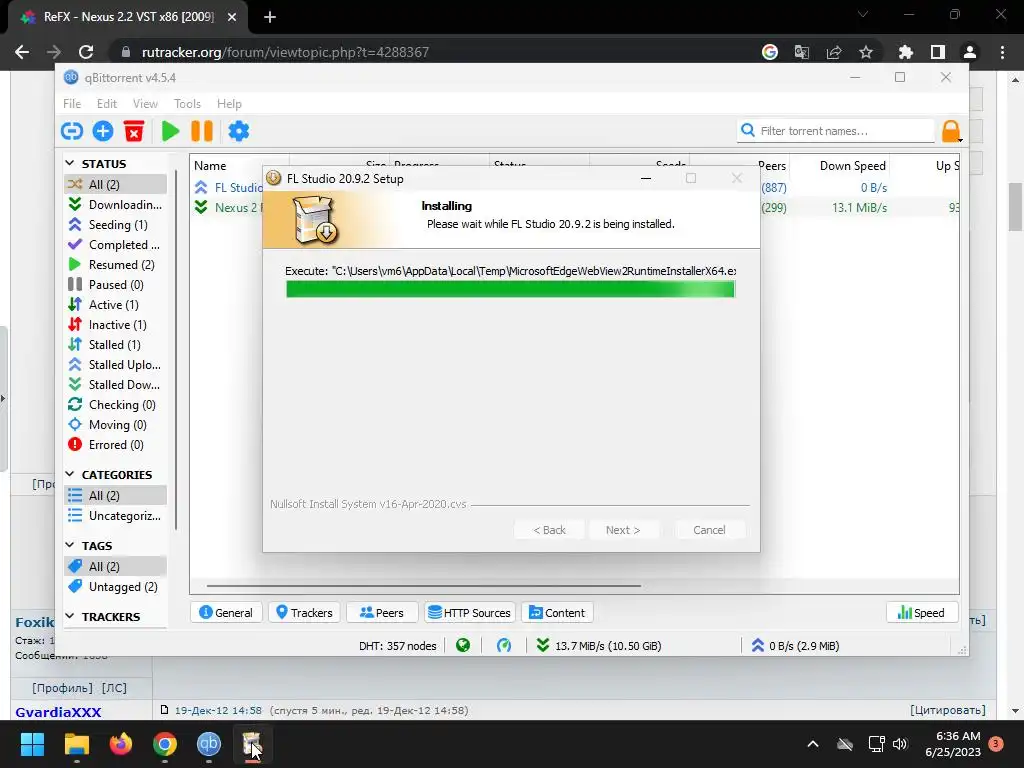The image size is (1024, 768).
Task: Open Windows Start menu
Action: point(32,744)
